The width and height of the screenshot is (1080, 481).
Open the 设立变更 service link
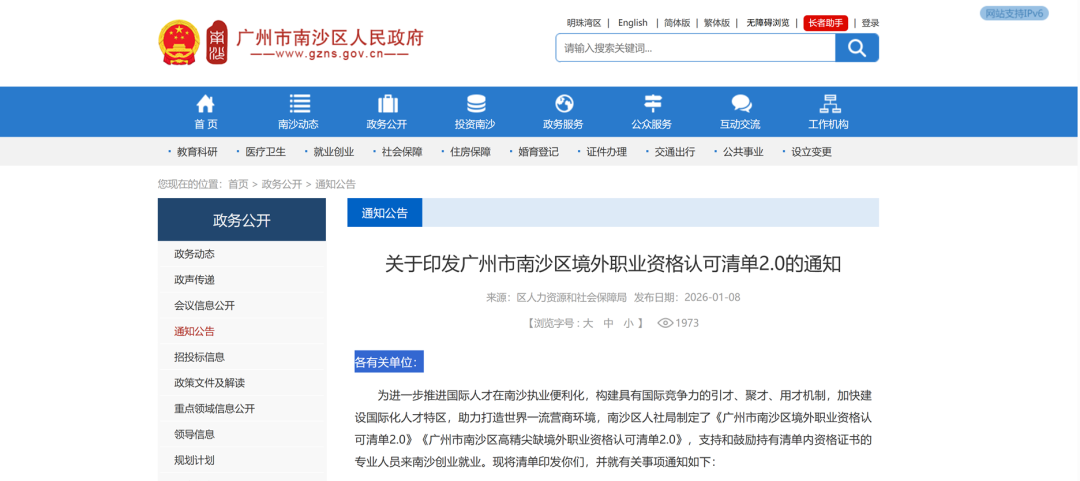coord(811,152)
